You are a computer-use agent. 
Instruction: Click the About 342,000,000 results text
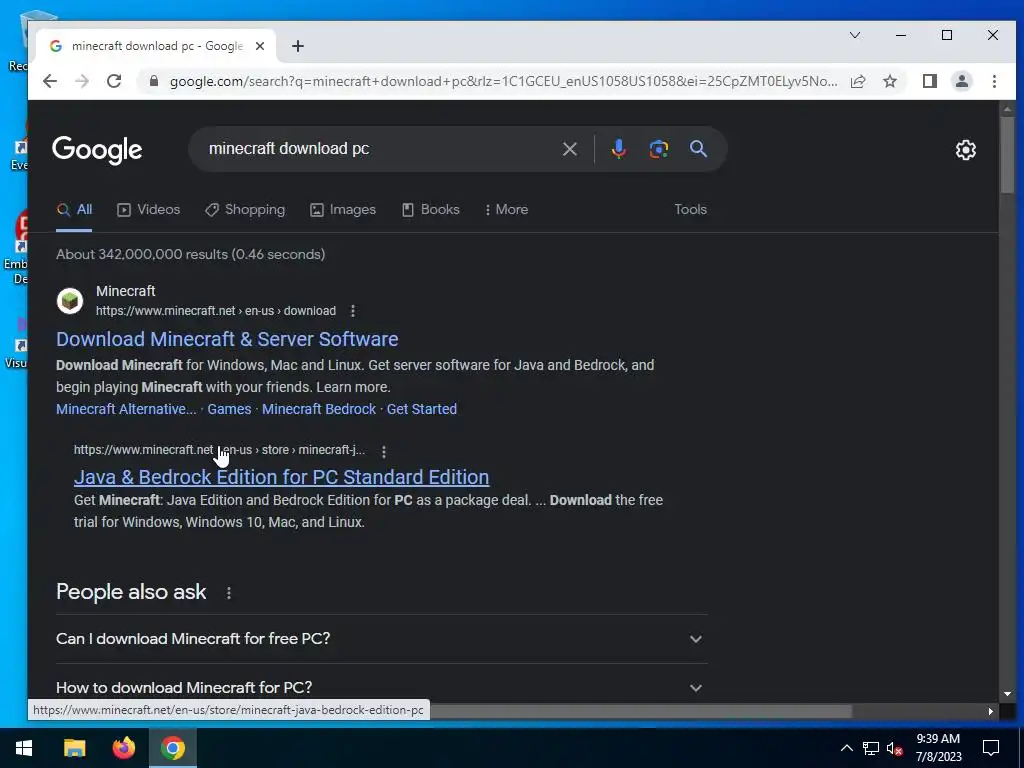pos(191,255)
